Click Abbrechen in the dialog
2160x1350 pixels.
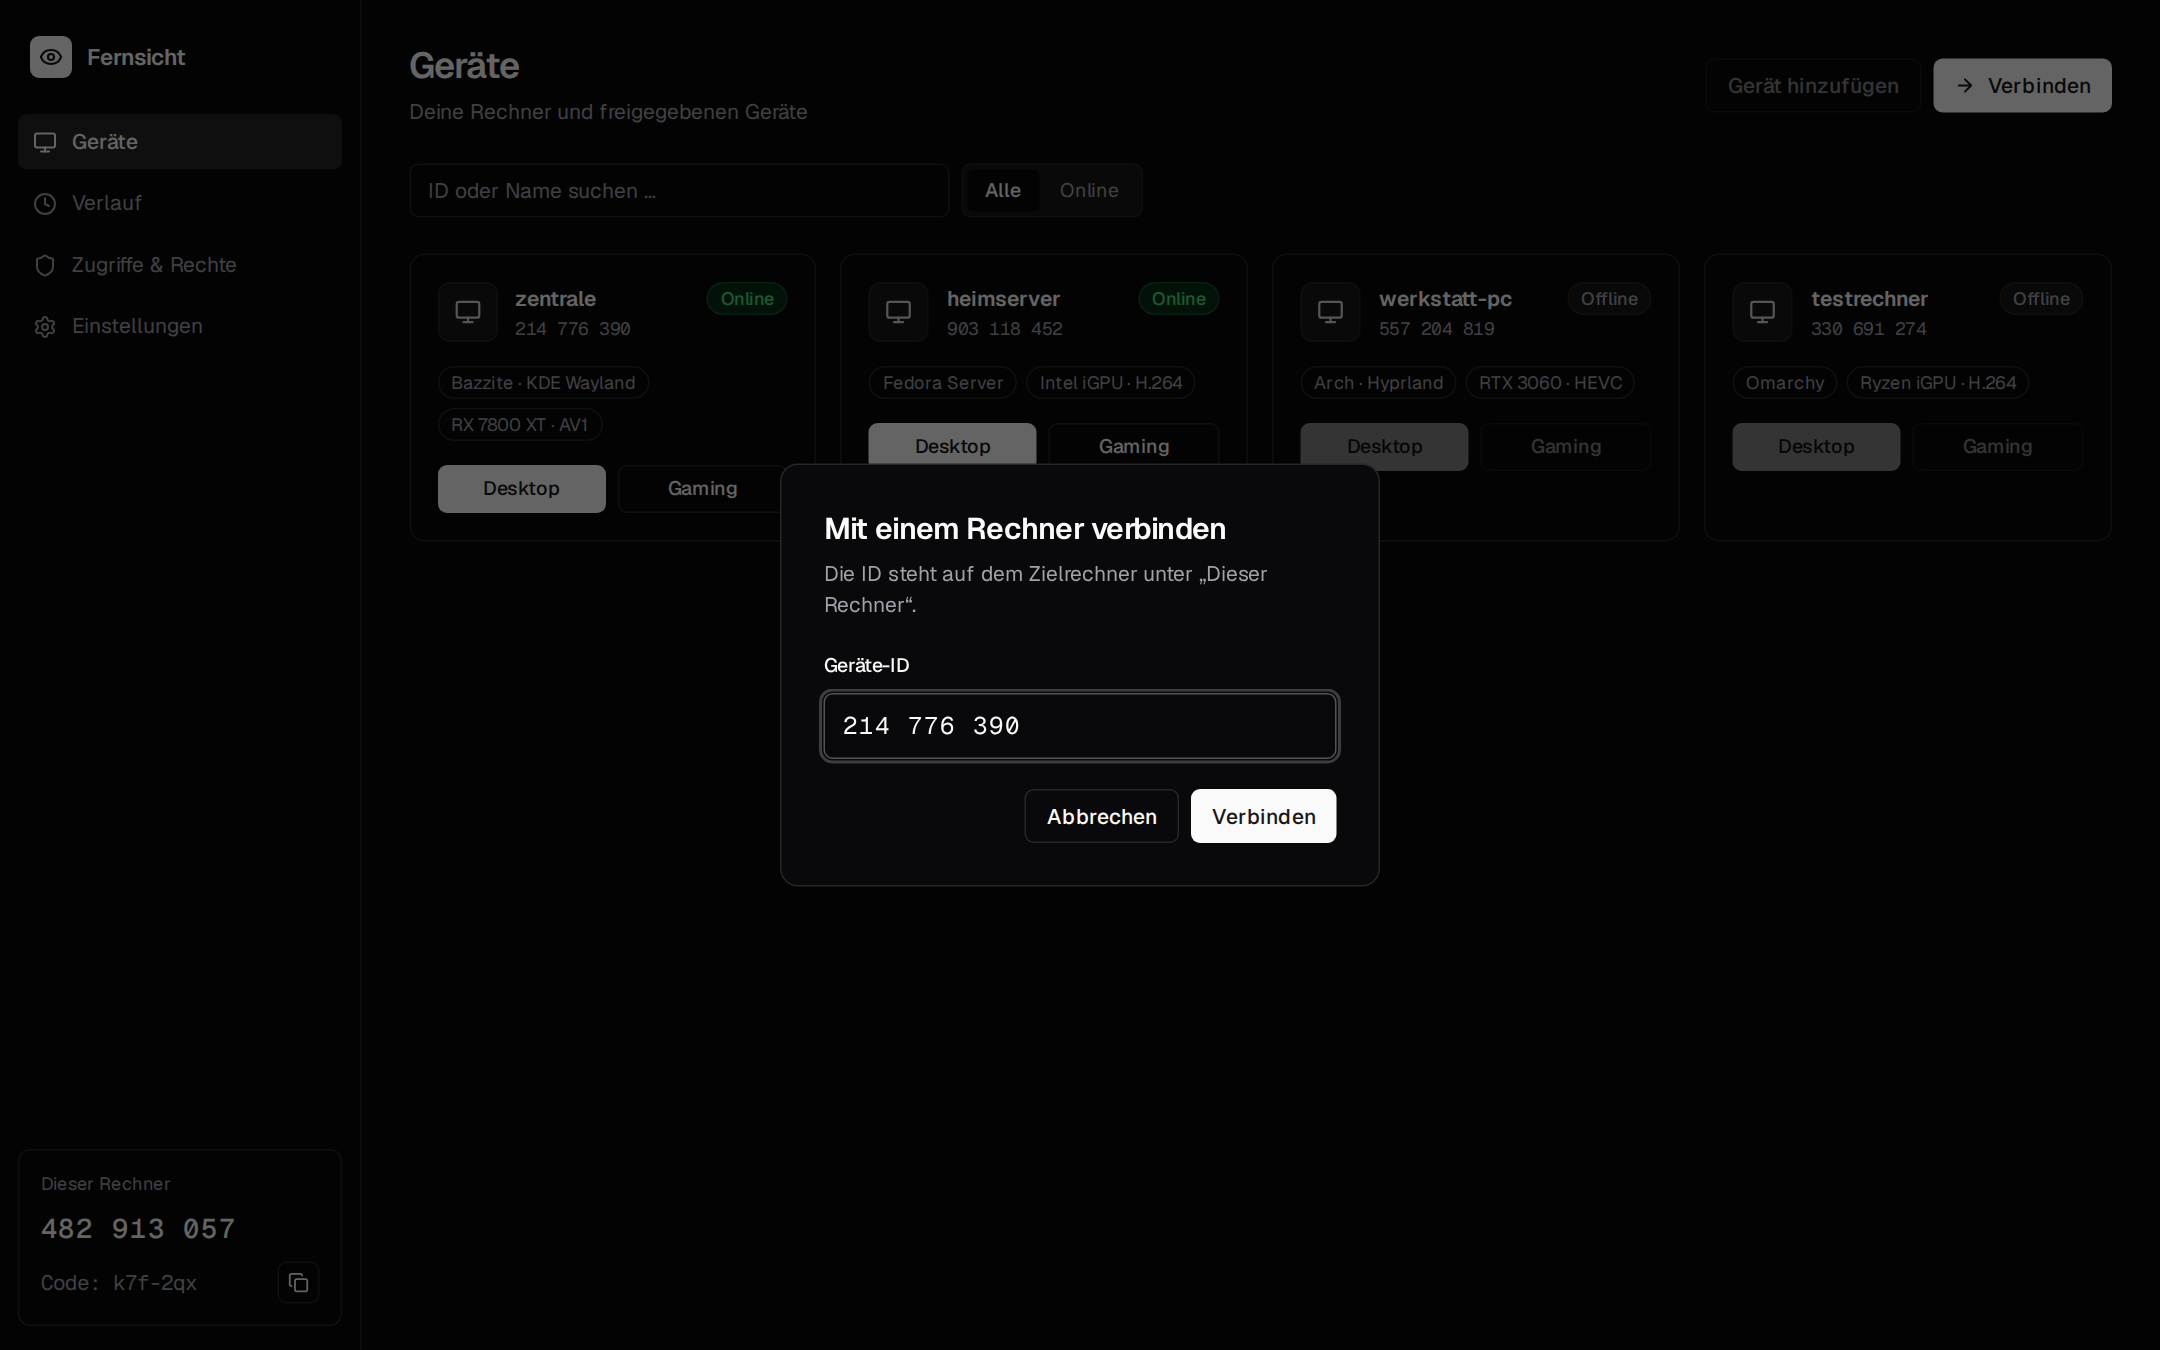coord(1101,816)
